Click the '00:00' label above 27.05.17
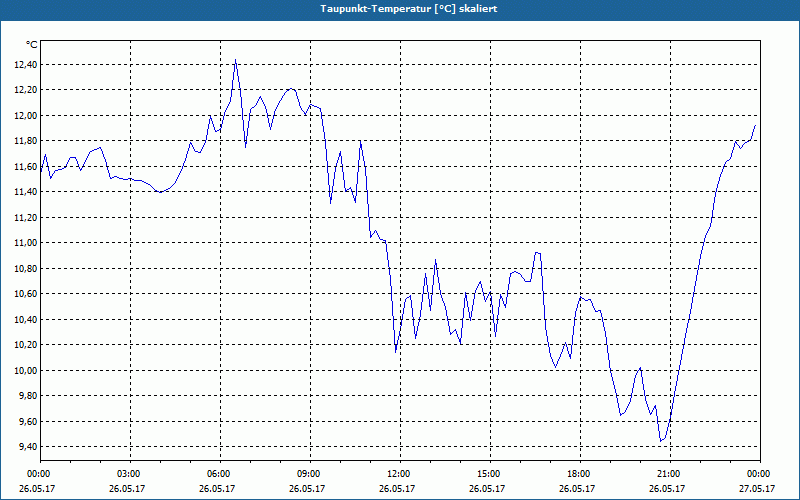 [x=760, y=474]
